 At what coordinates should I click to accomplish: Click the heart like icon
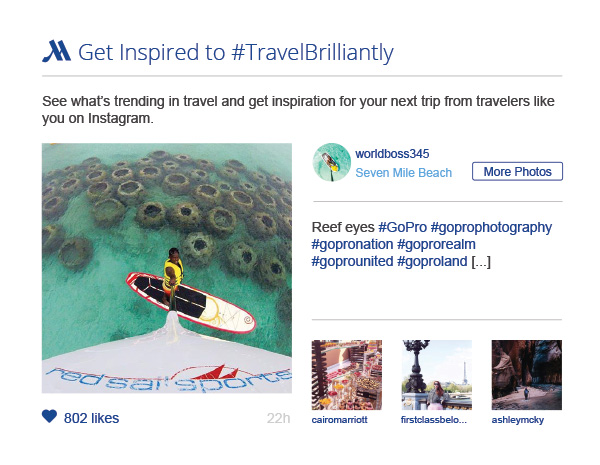click(50, 417)
